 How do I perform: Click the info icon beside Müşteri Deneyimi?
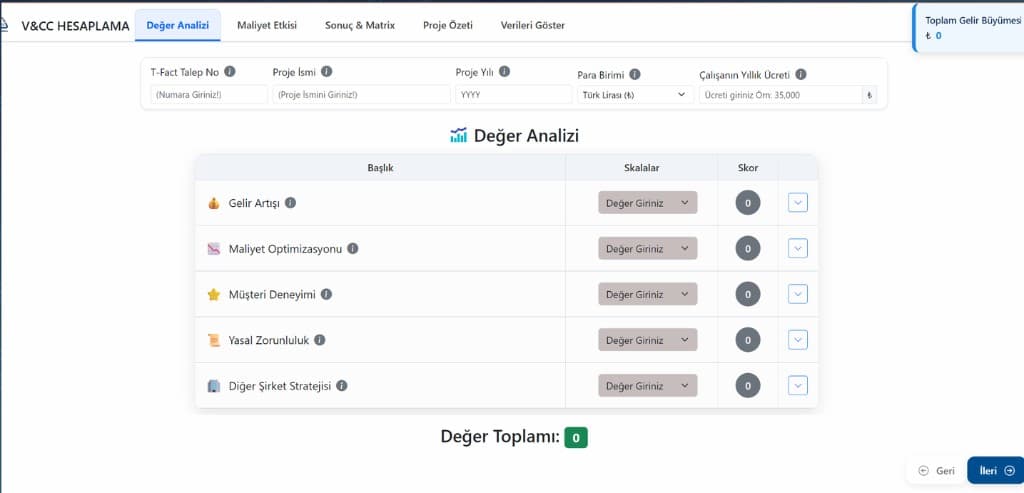pos(327,294)
